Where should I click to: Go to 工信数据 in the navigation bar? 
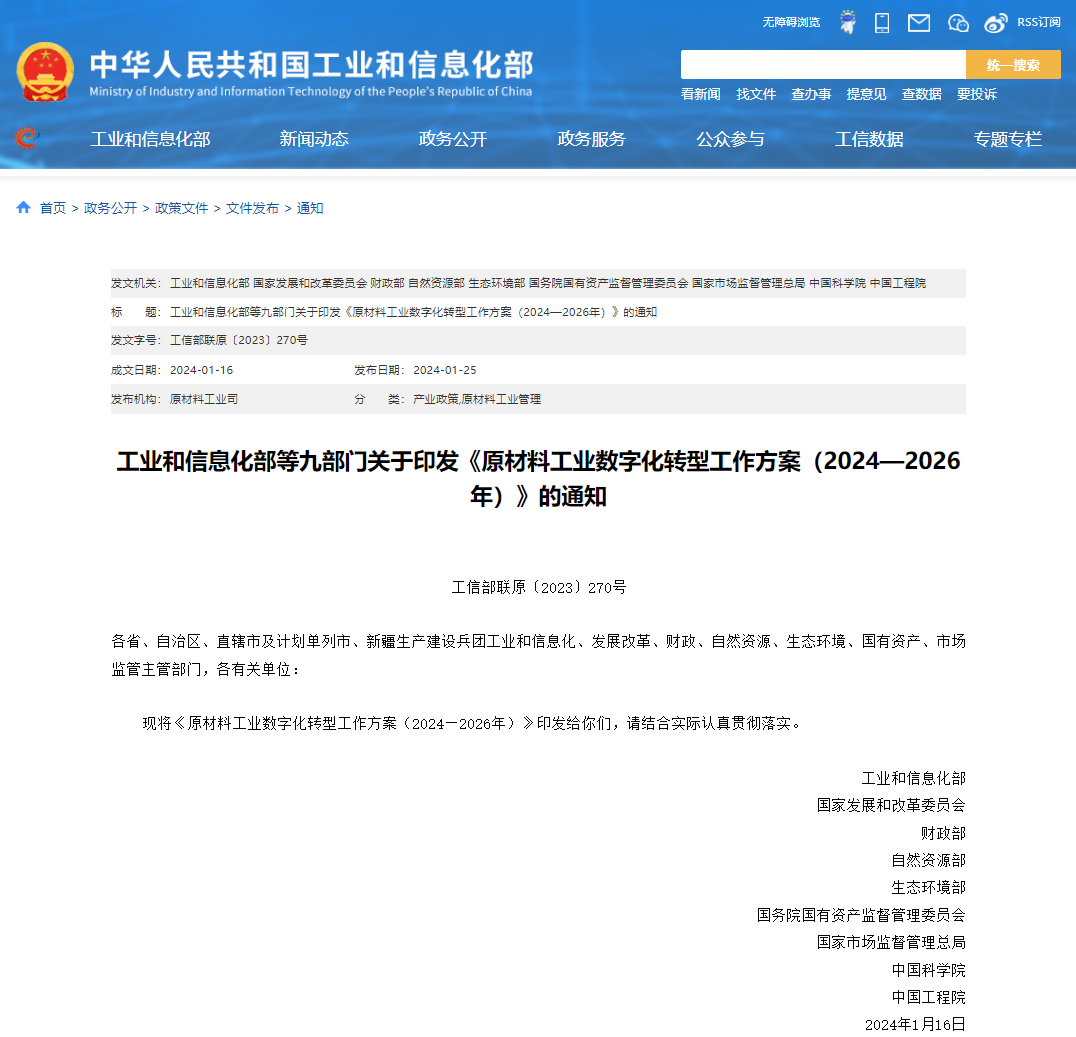pos(869,139)
